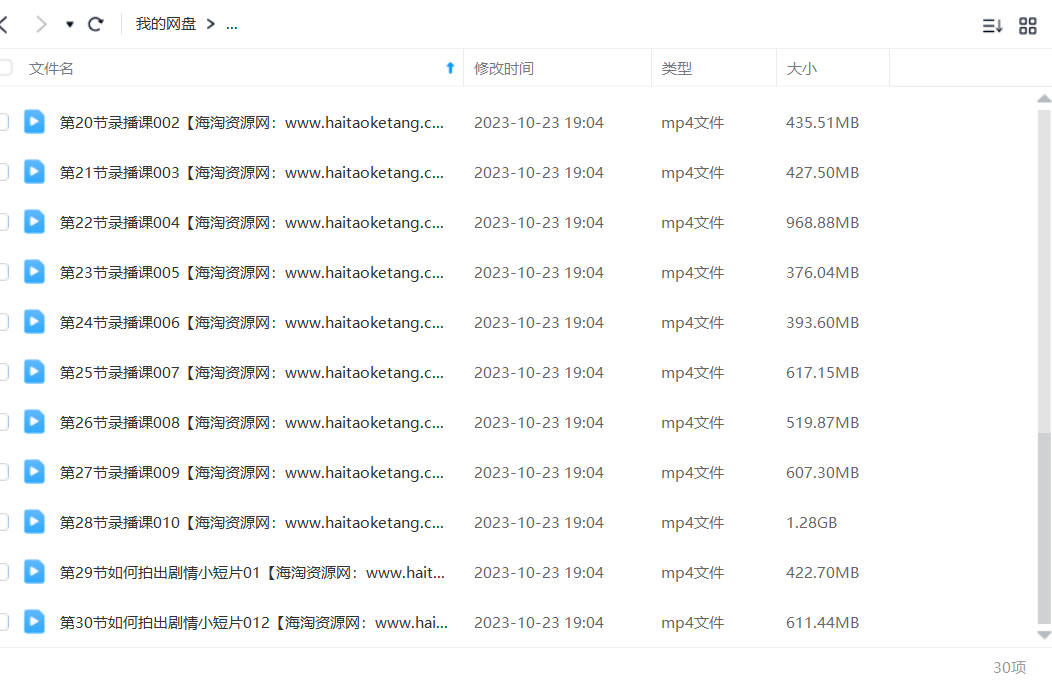The height and width of the screenshot is (681, 1052).
Task: Click the 435.51MB size cell
Action: pos(823,123)
